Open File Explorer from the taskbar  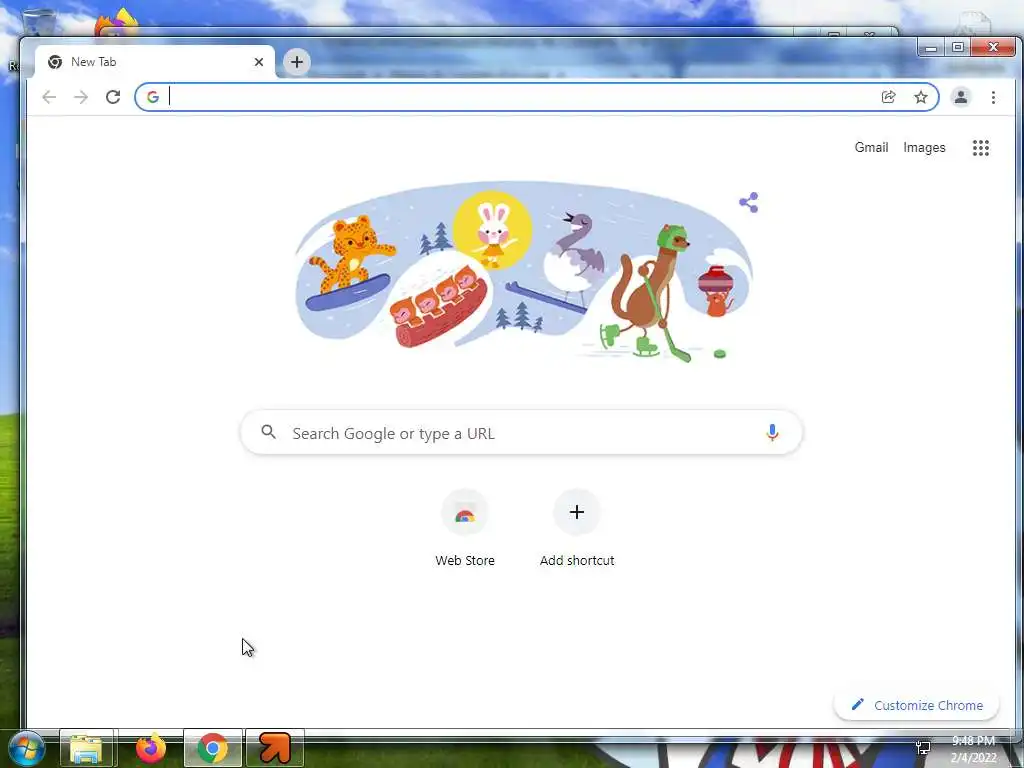pyautogui.click(x=86, y=748)
